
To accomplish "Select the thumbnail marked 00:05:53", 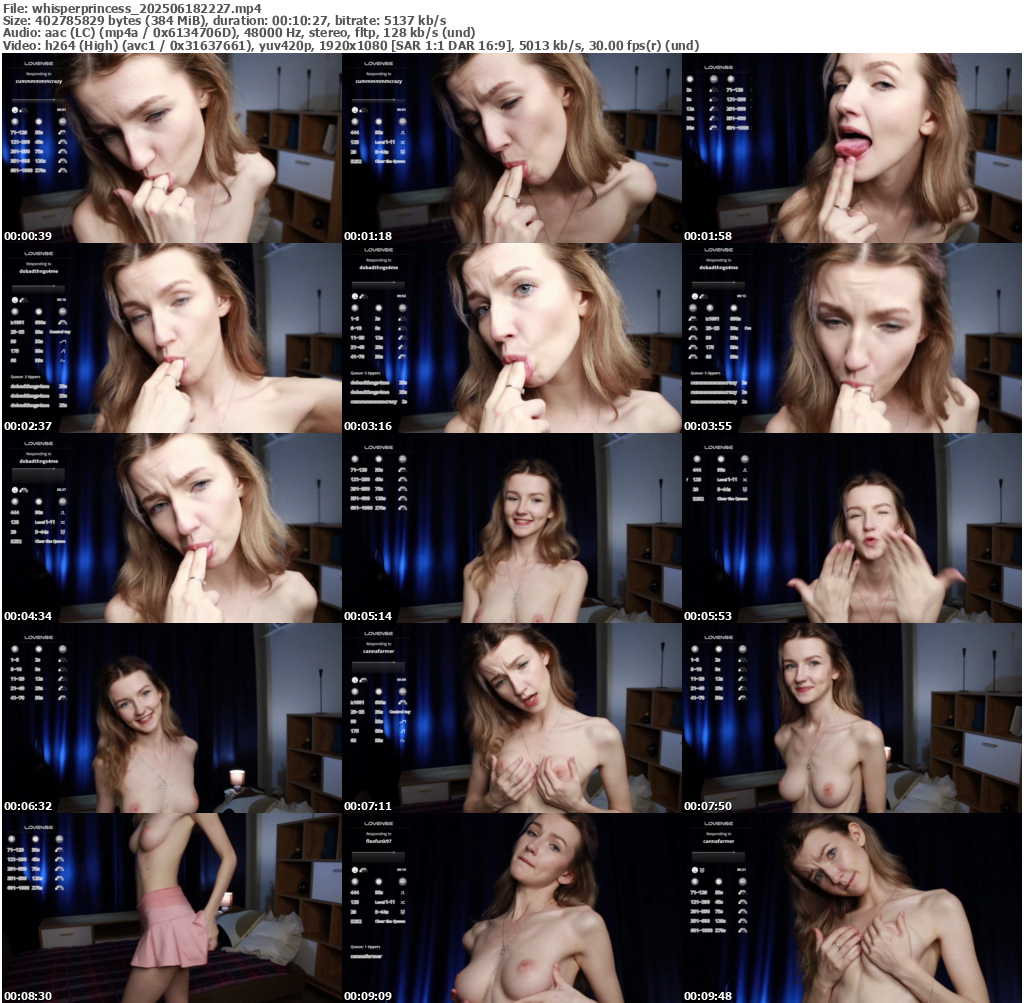I will click(x=852, y=528).
